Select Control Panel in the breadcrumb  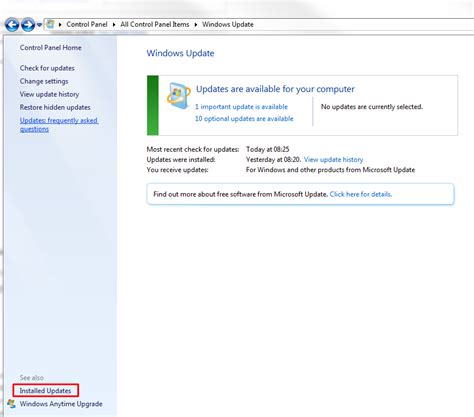[x=87, y=24]
